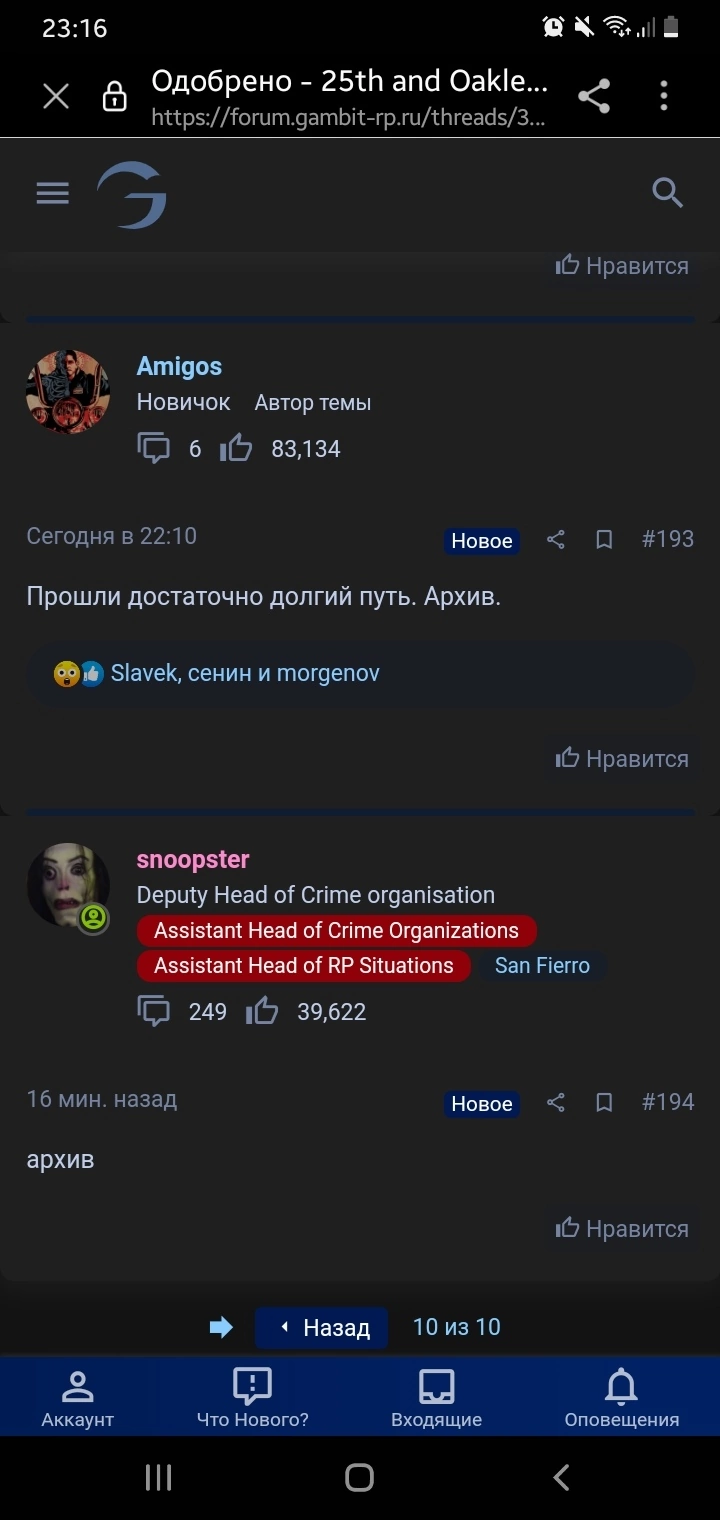Share page using browser share icon
720x1520 pixels.
(x=594, y=96)
